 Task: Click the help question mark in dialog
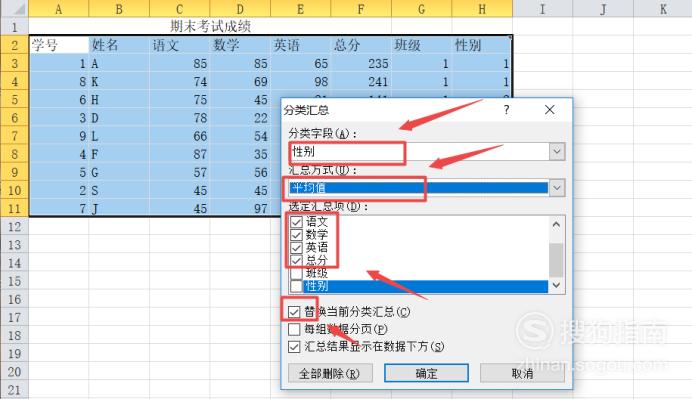[506, 109]
